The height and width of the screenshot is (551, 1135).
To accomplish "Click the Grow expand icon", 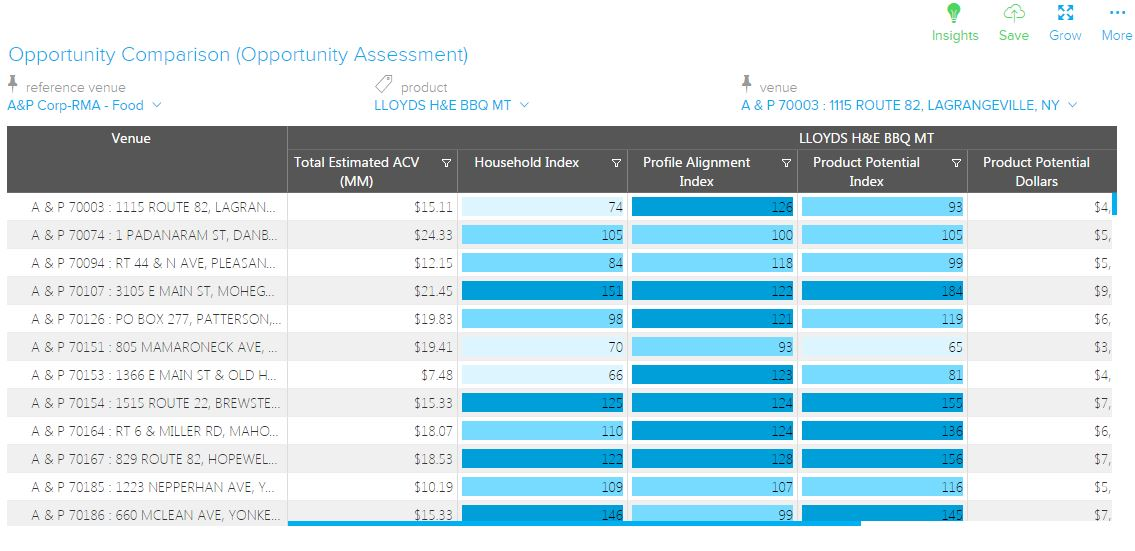I will pyautogui.click(x=1065, y=14).
